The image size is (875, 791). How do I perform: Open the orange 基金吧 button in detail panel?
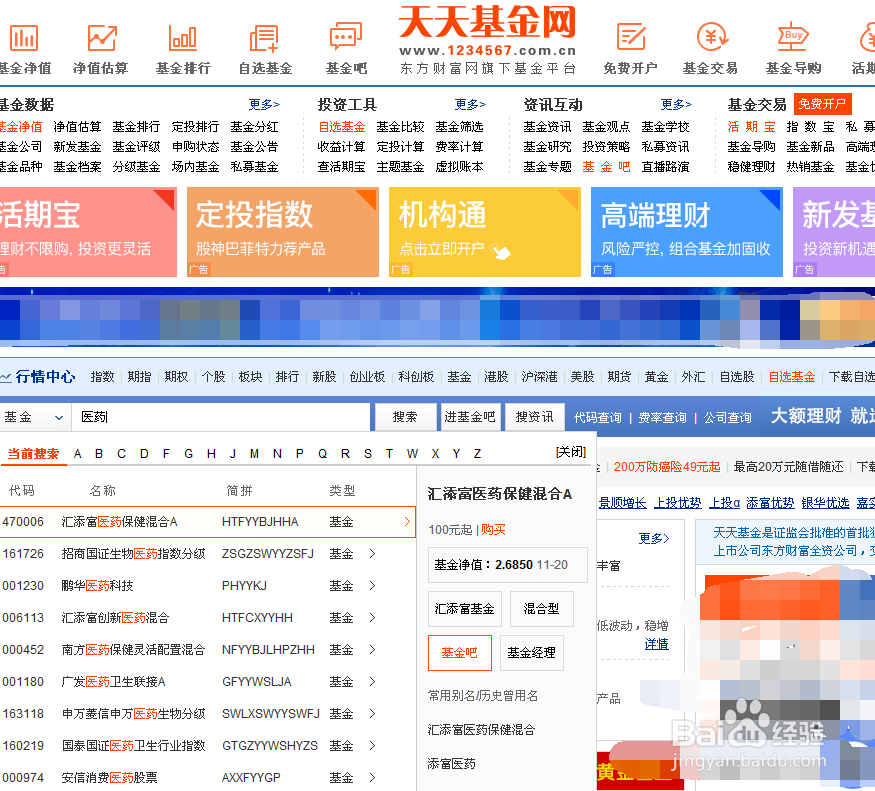(x=459, y=653)
